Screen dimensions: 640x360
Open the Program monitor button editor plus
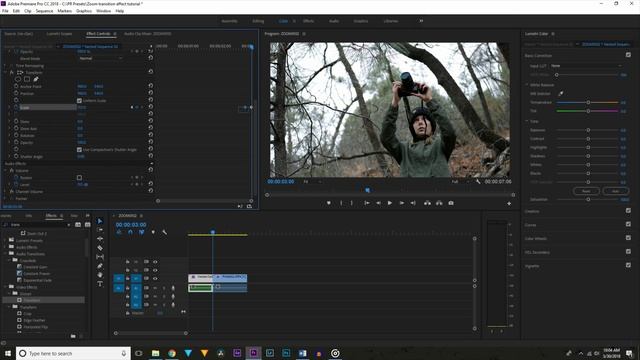click(x=509, y=203)
